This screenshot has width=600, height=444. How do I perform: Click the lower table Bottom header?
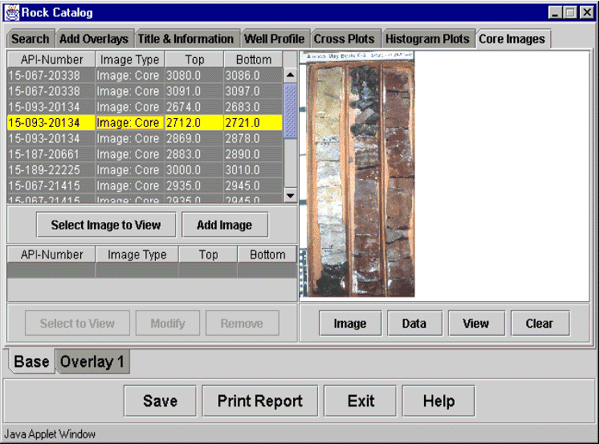coord(267,255)
